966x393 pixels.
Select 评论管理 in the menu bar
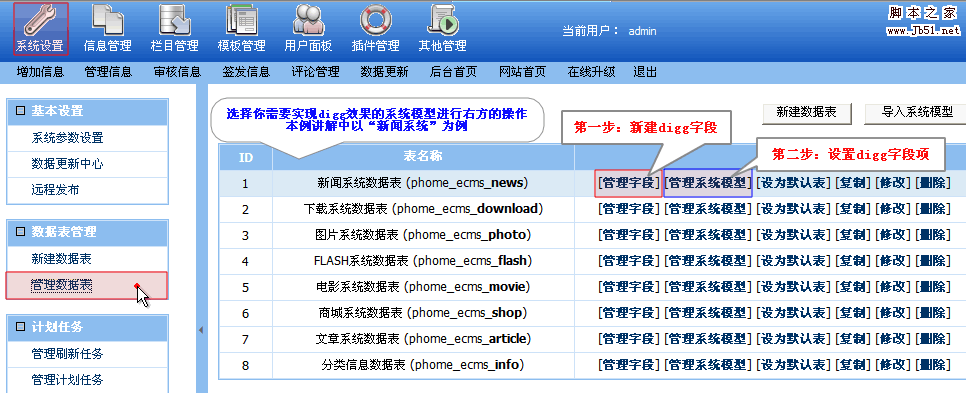tap(315, 72)
